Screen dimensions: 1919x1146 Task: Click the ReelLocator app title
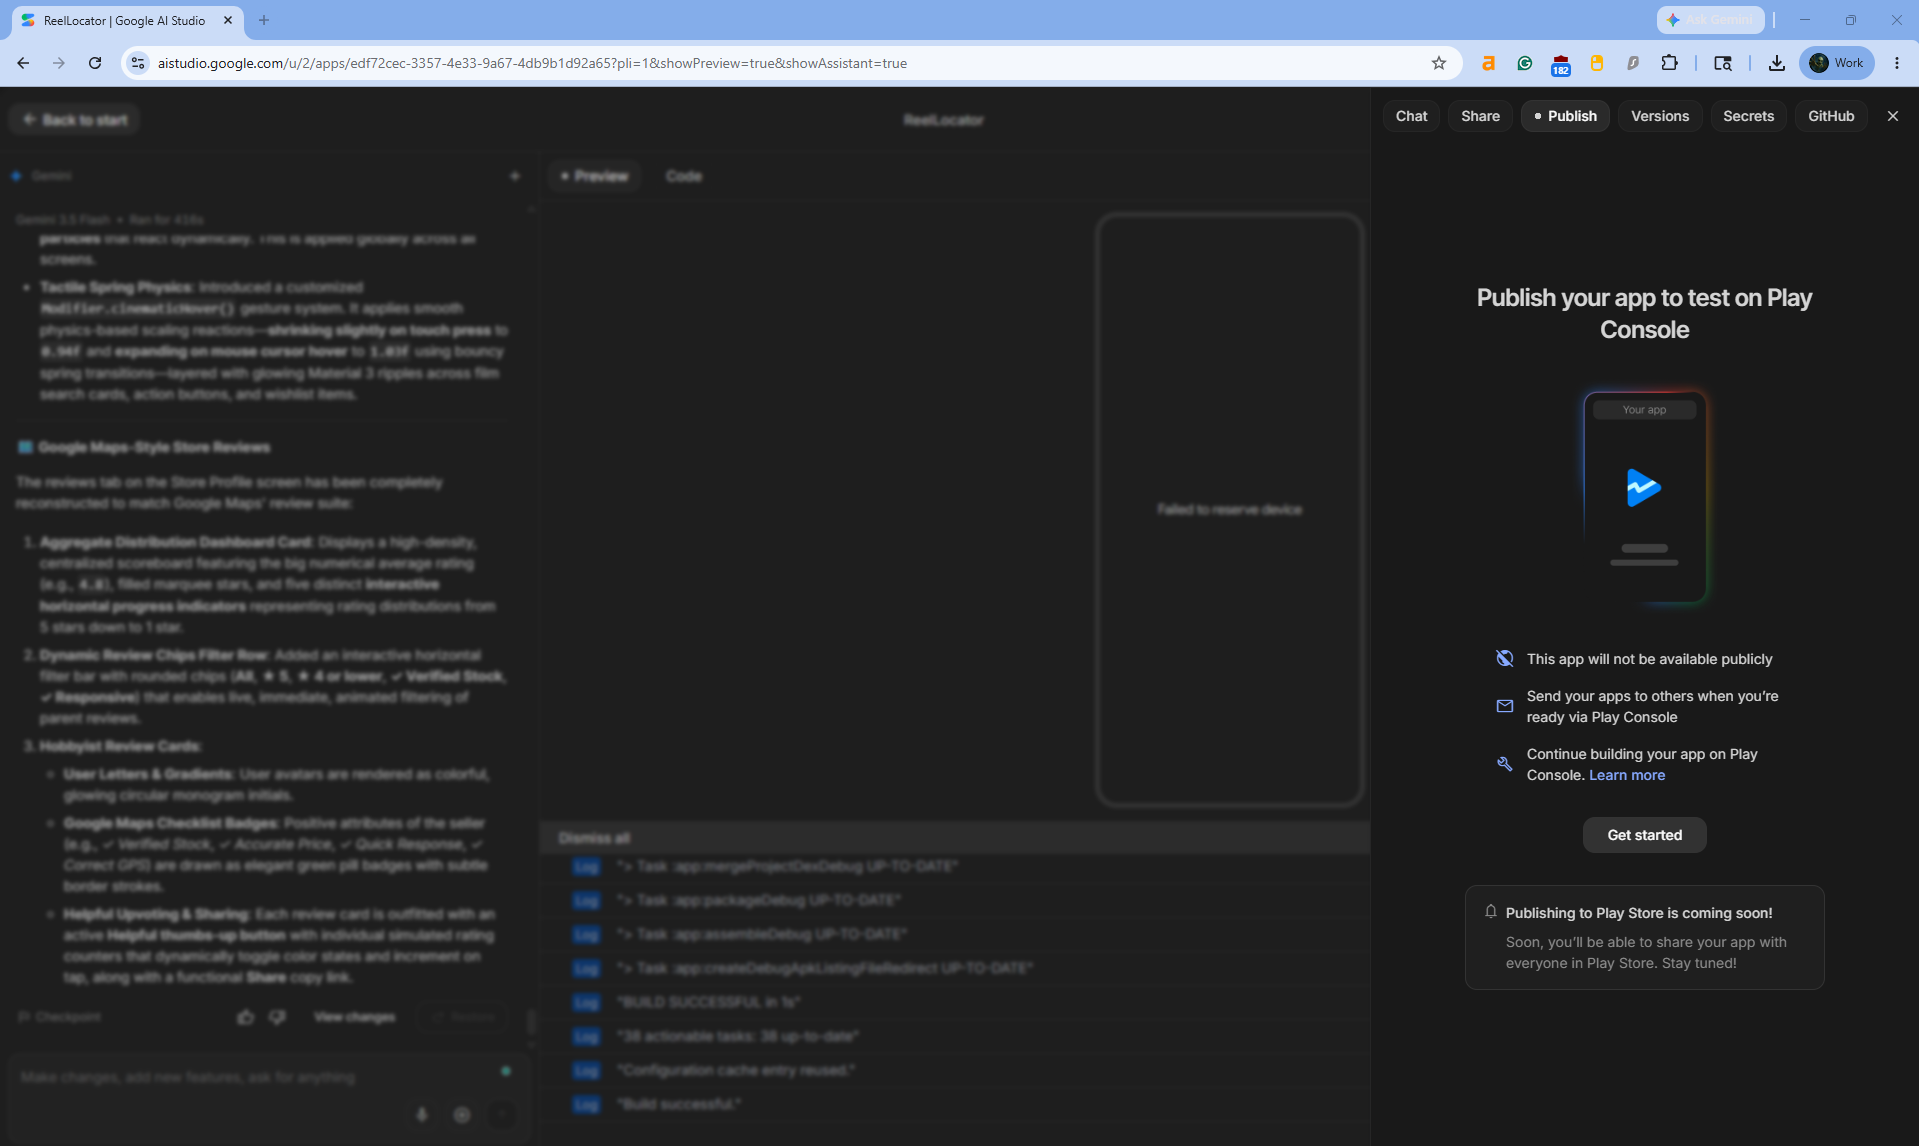click(943, 120)
